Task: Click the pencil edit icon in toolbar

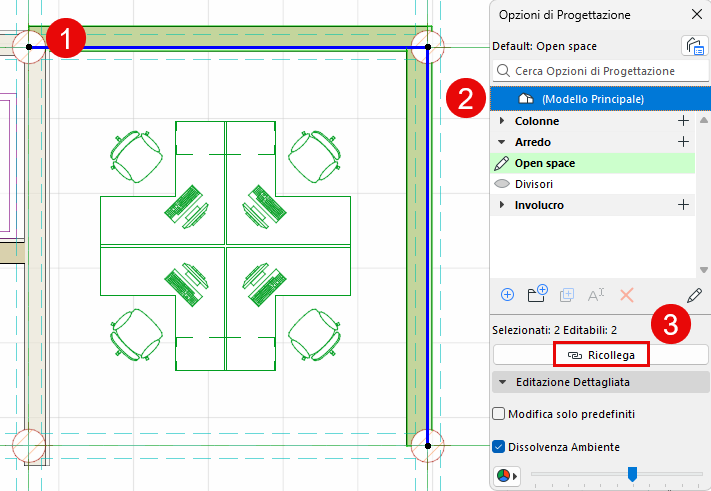Action: click(x=694, y=295)
